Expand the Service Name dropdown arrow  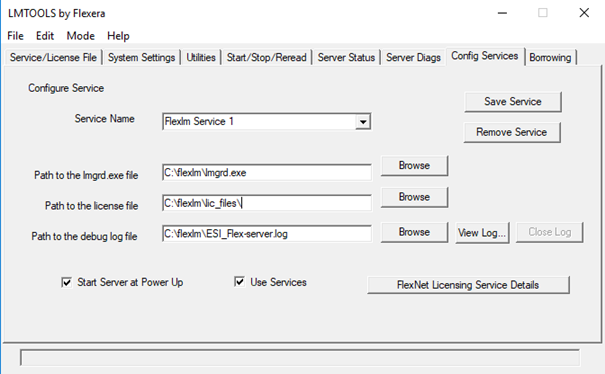363,122
